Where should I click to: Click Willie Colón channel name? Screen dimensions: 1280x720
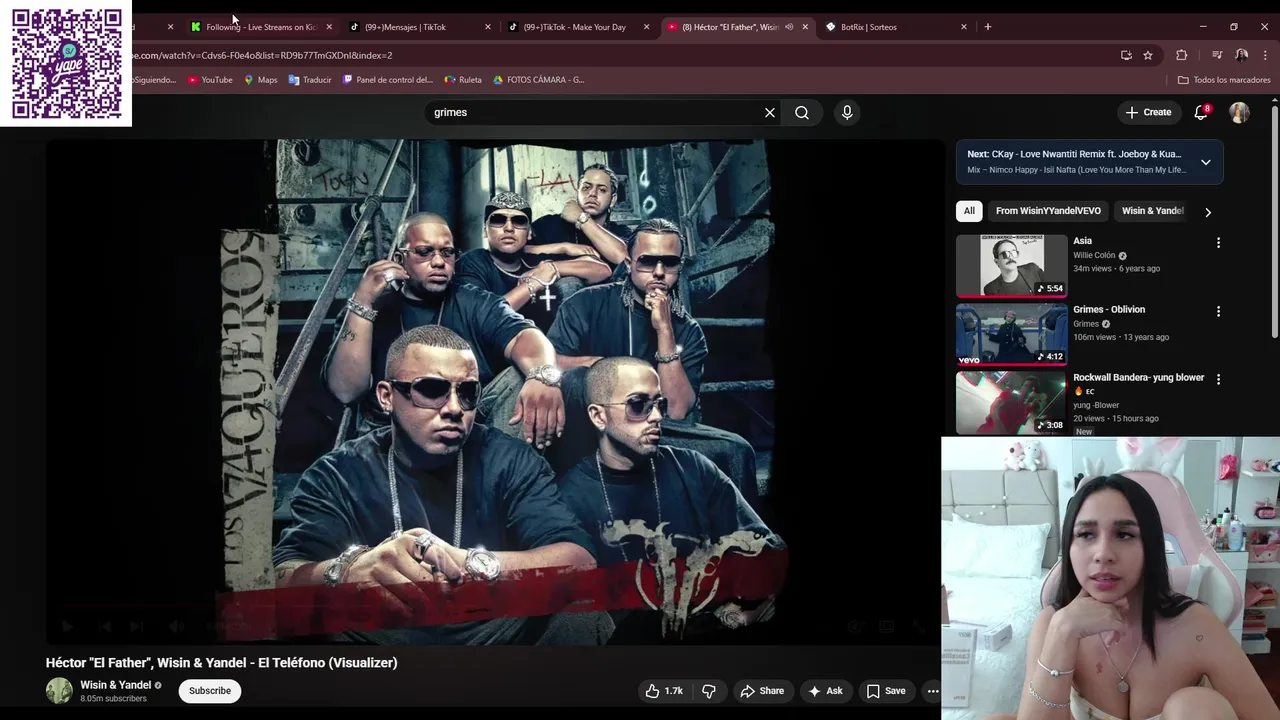pyautogui.click(x=1094, y=256)
